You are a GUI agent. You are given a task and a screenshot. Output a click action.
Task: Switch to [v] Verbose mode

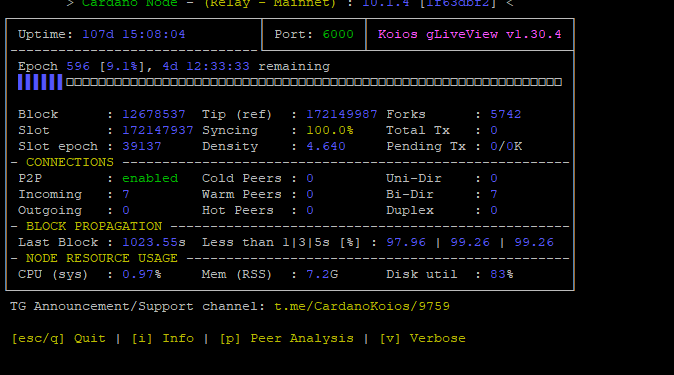(x=422, y=338)
